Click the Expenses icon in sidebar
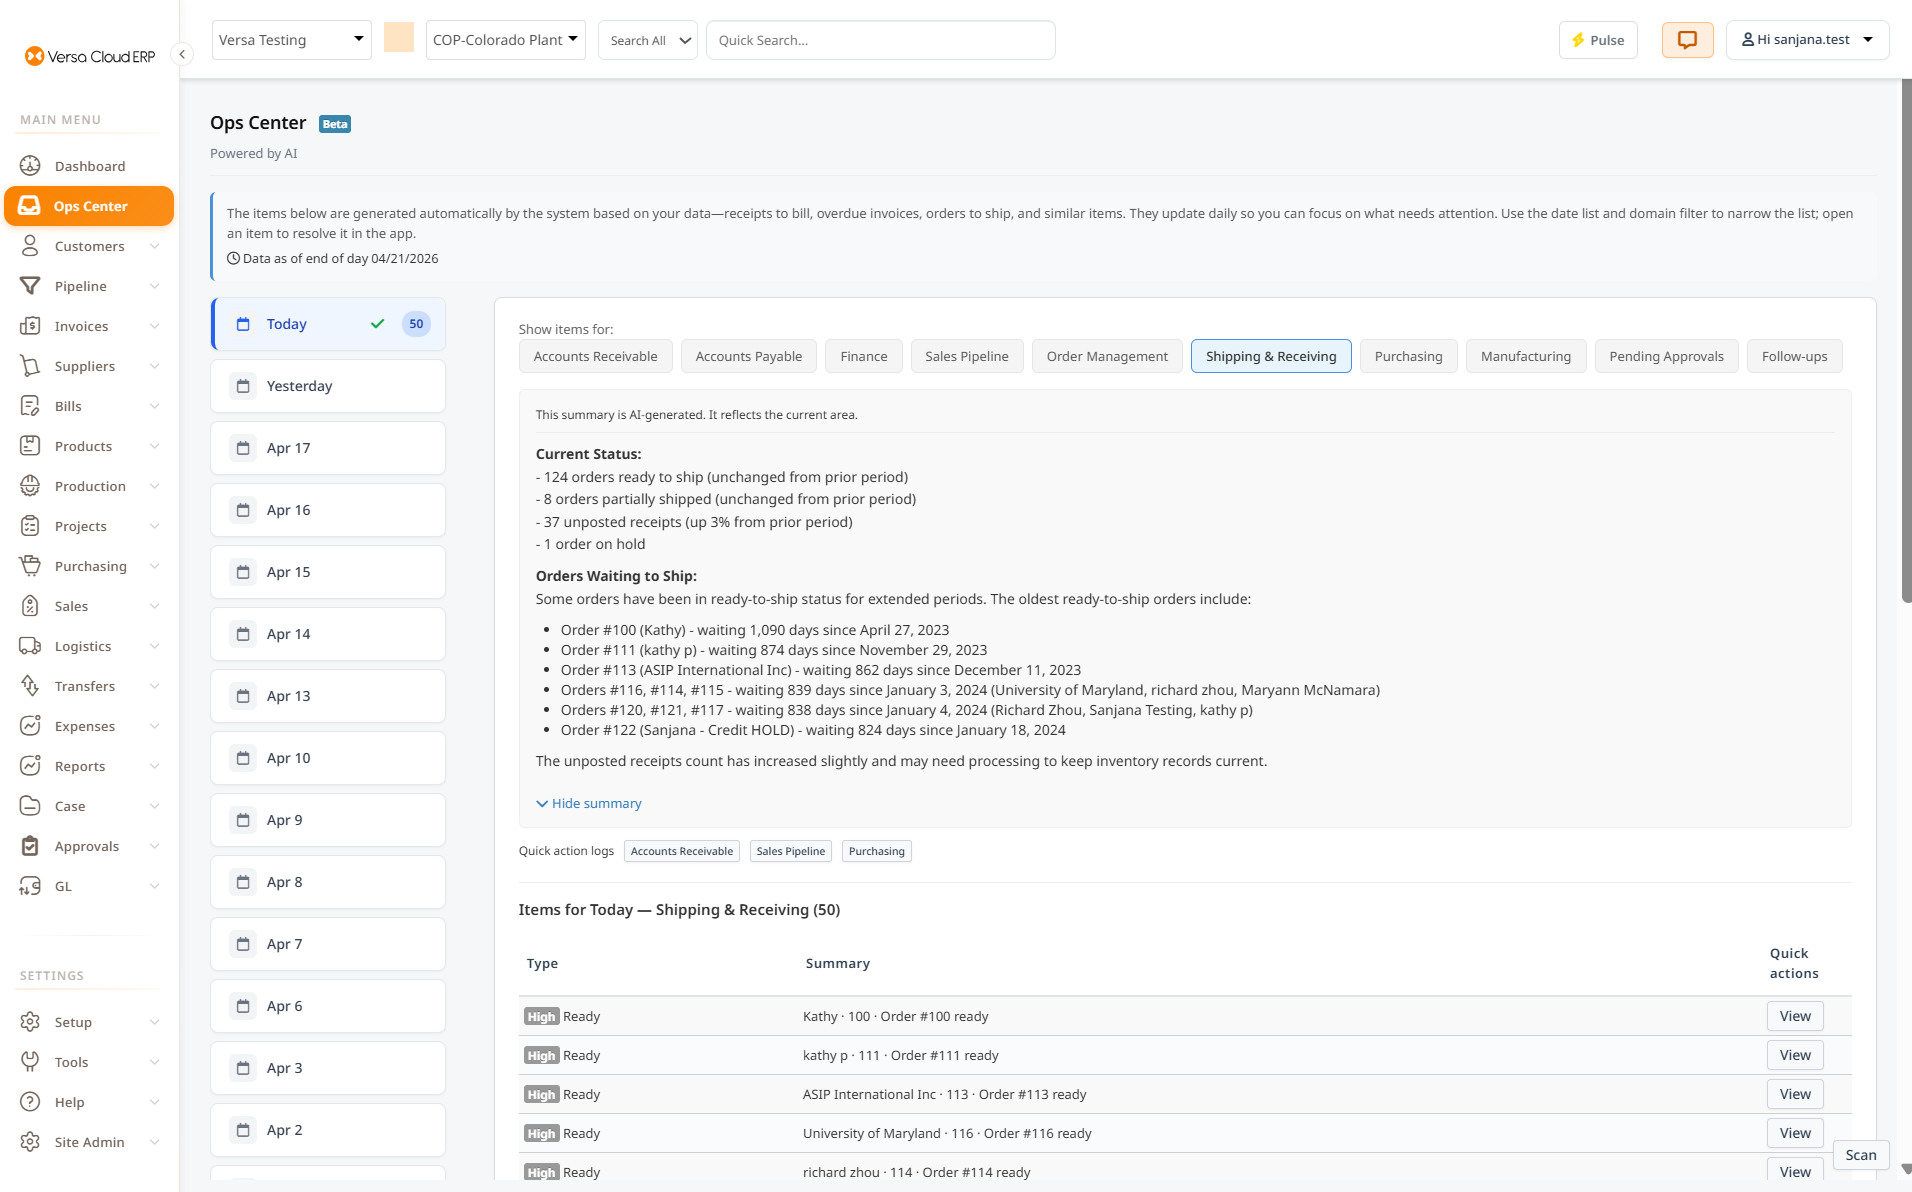Image resolution: width=1912 pixels, height=1192 pixels. [x=30, y=726]
